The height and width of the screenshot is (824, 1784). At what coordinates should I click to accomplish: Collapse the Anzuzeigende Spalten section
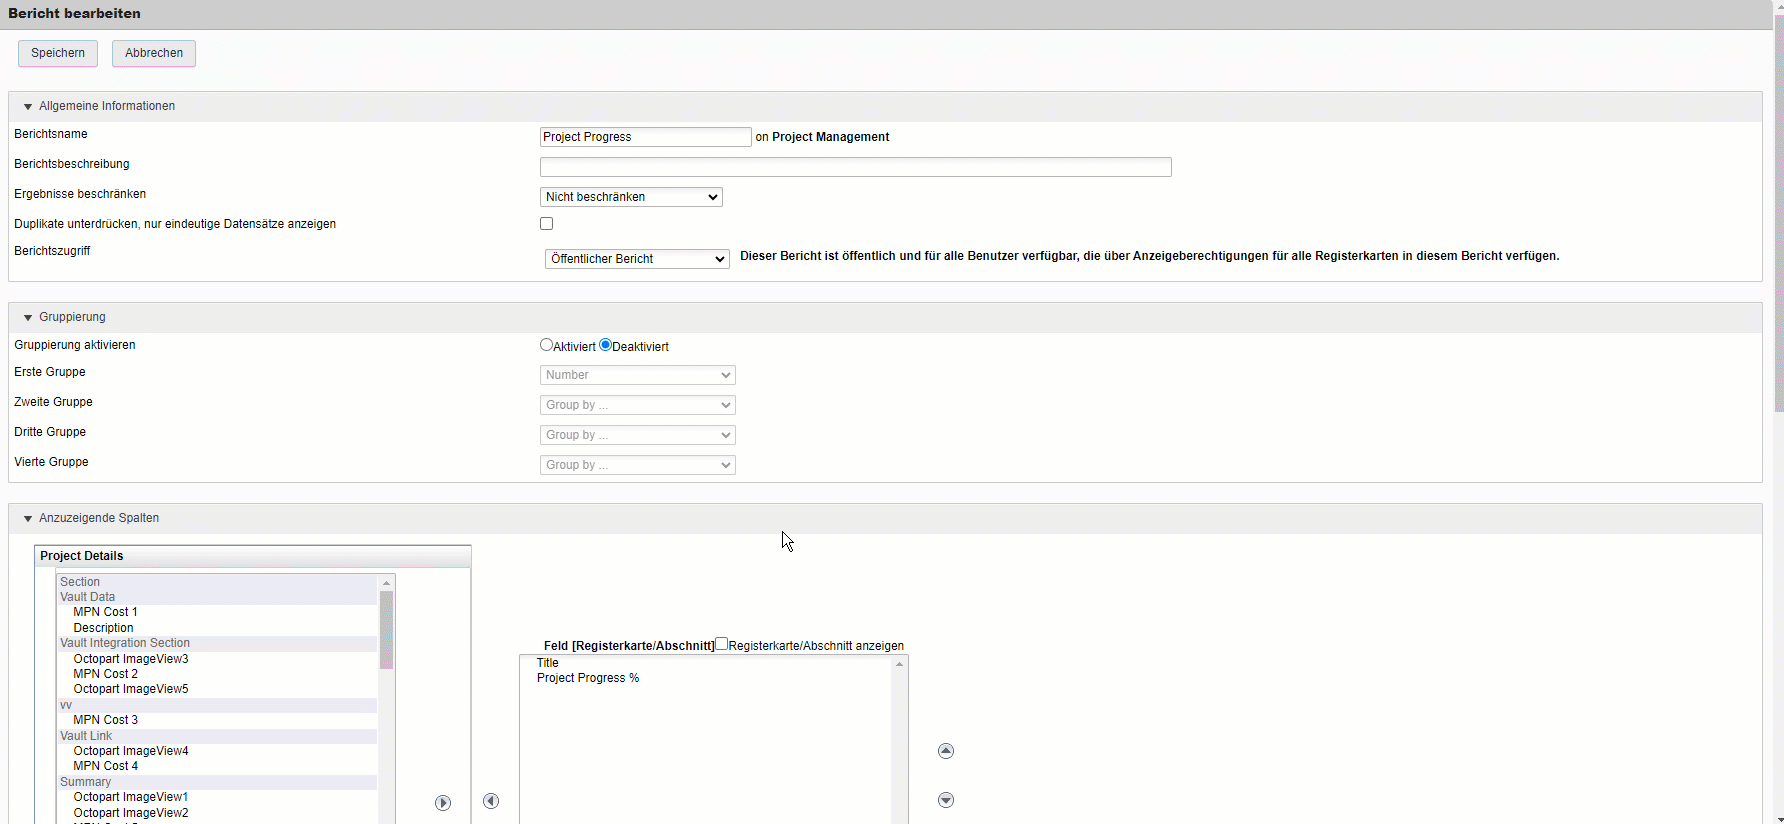coord(28,519)
